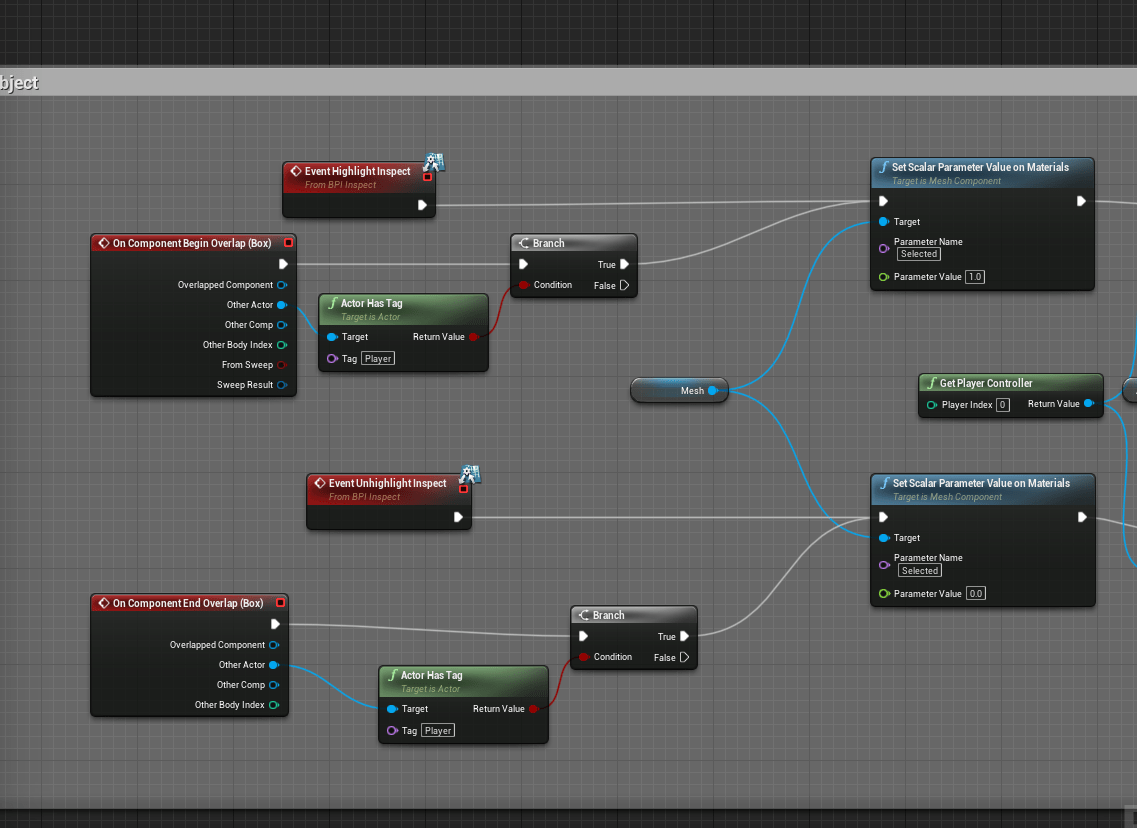
Task: Click the Overlapped Component pin on Begin Overlap node
Action: (282, 285)
